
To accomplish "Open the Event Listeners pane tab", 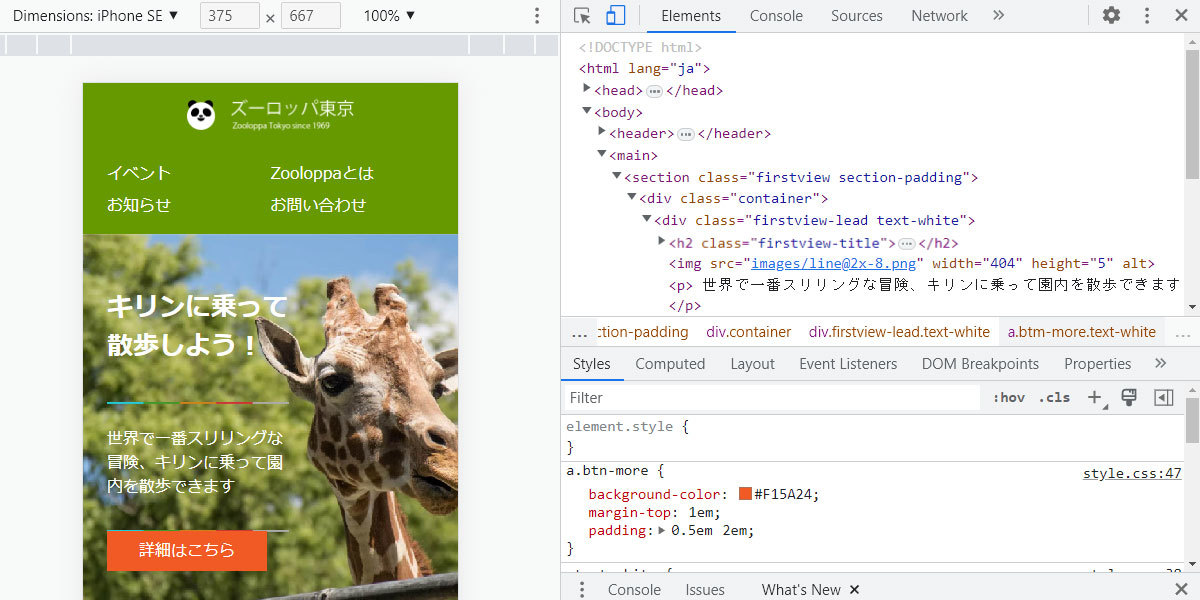I will 848,364.
